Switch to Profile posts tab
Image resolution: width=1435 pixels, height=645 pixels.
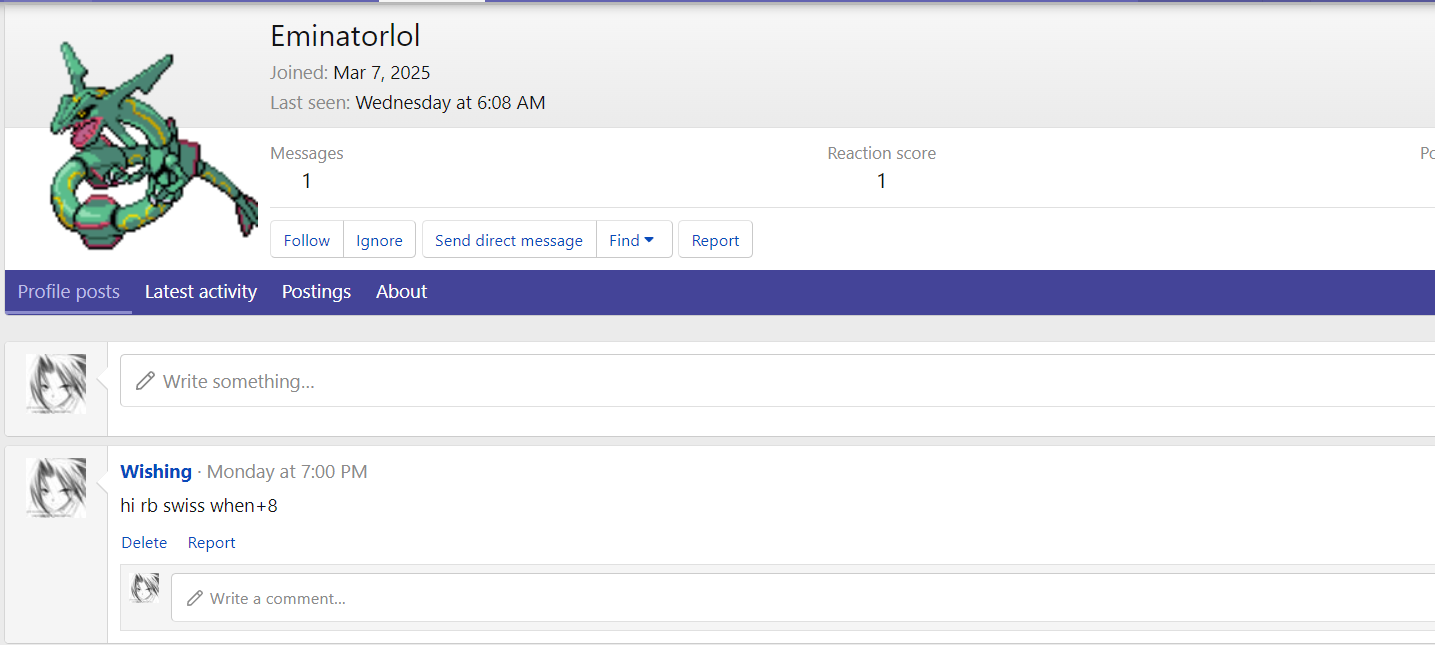pyautogui.click(x=69, y=292)
